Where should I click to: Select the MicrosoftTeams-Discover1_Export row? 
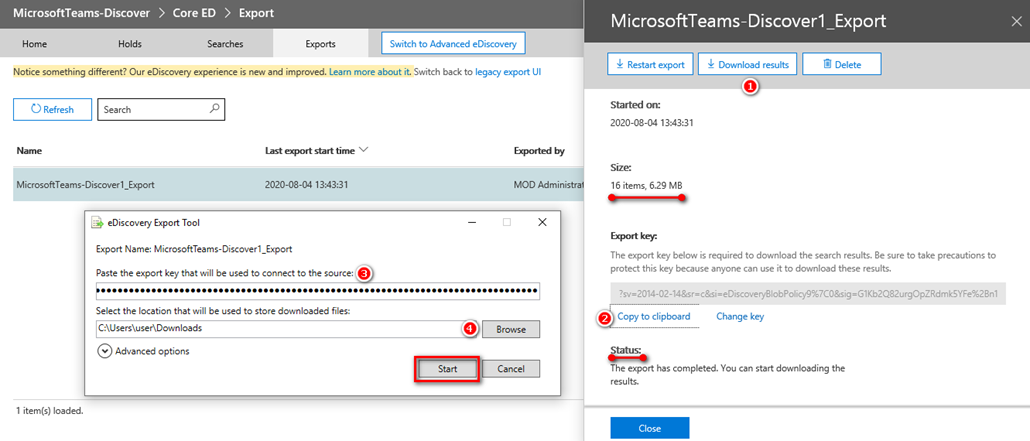(298, 185)
